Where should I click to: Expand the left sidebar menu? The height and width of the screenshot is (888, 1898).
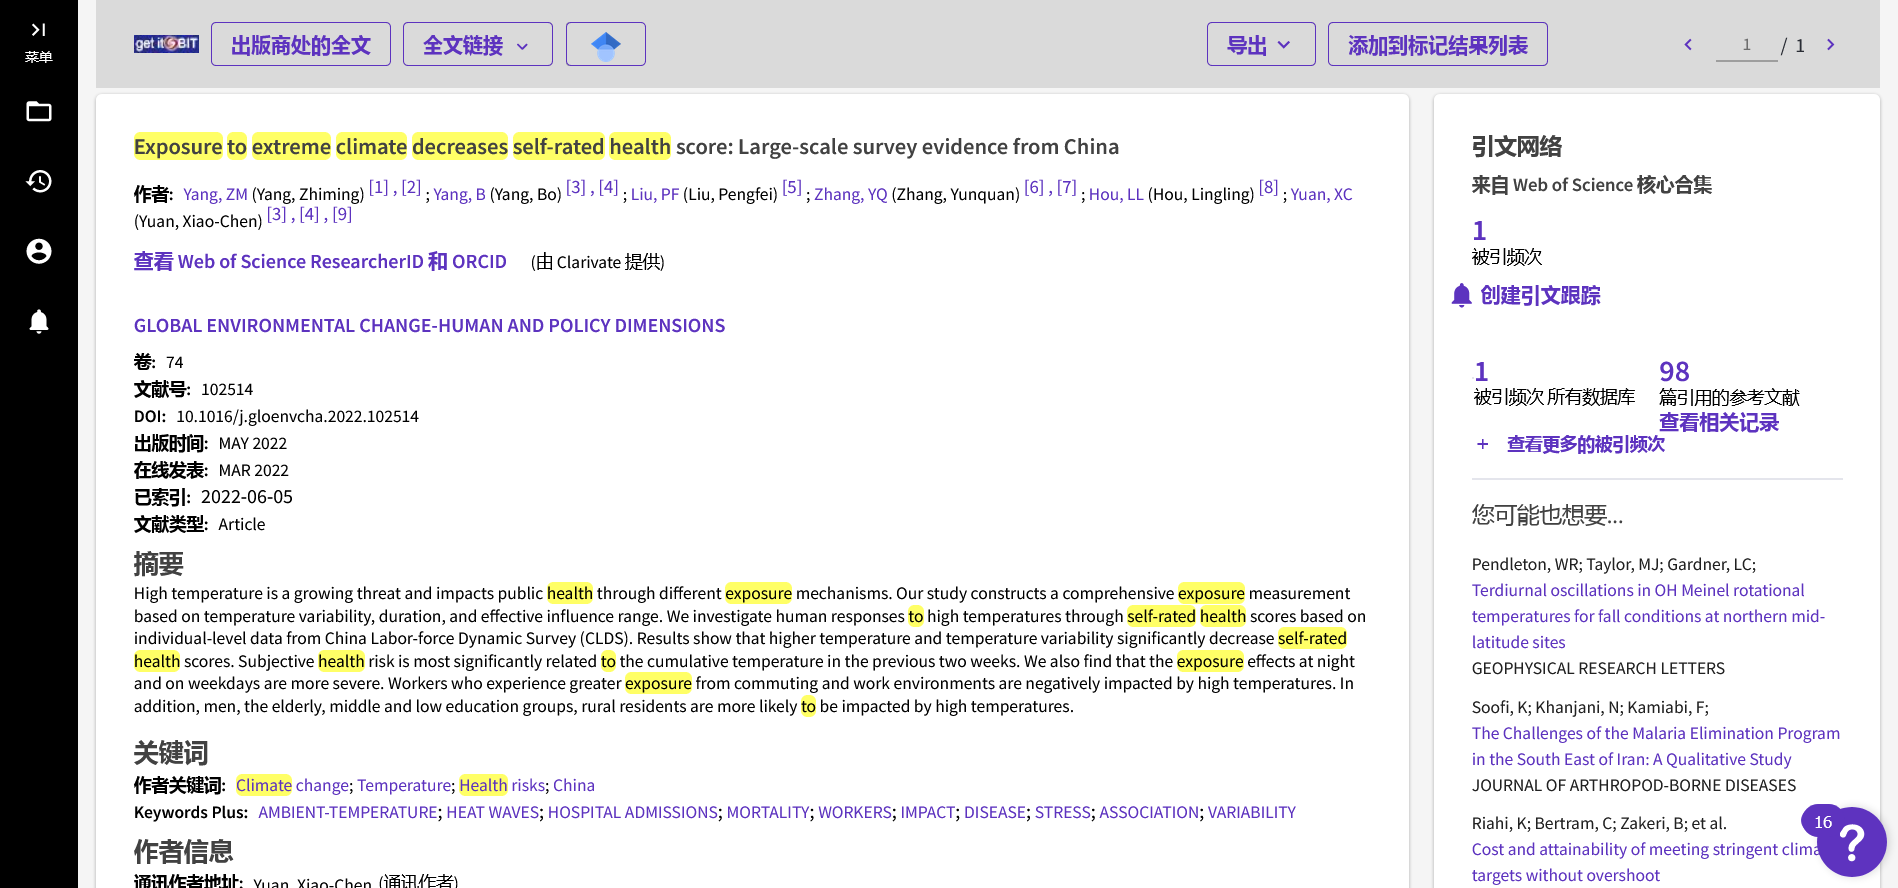tap(38, 40)
